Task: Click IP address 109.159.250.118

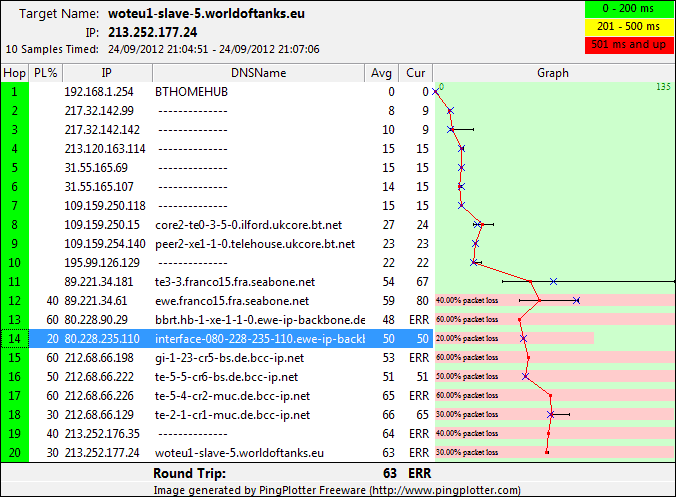Action: click(105, 206)
